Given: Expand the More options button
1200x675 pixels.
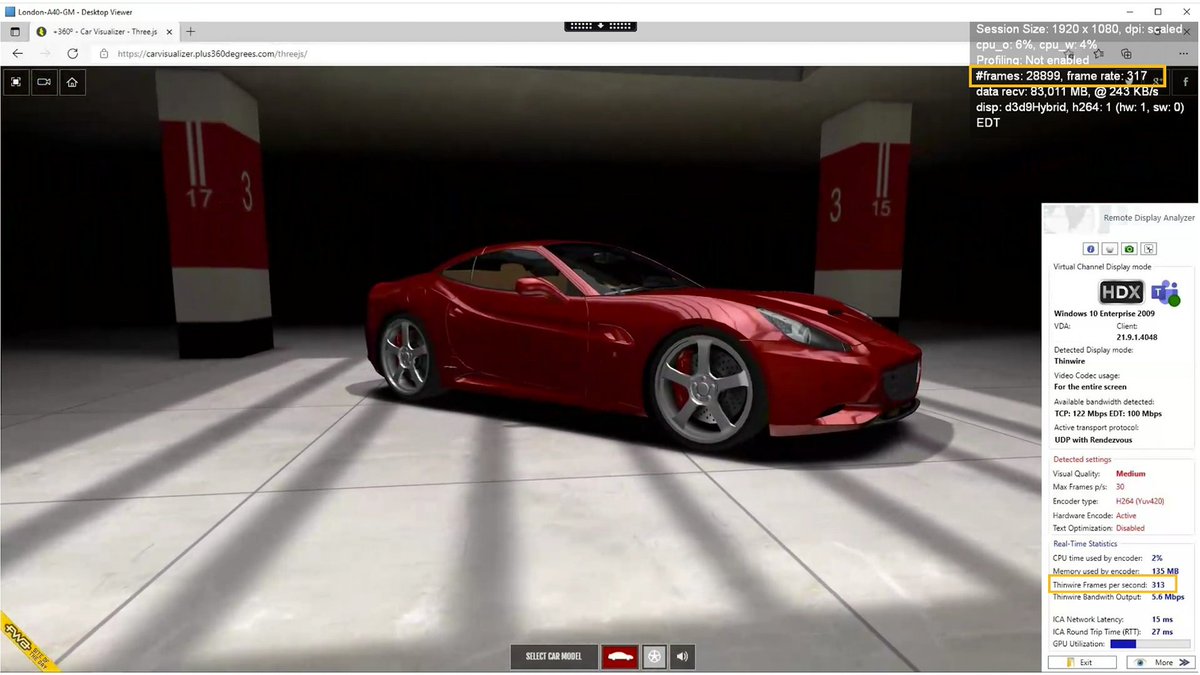Looking at the screenshot, I should click(1160, 662).
